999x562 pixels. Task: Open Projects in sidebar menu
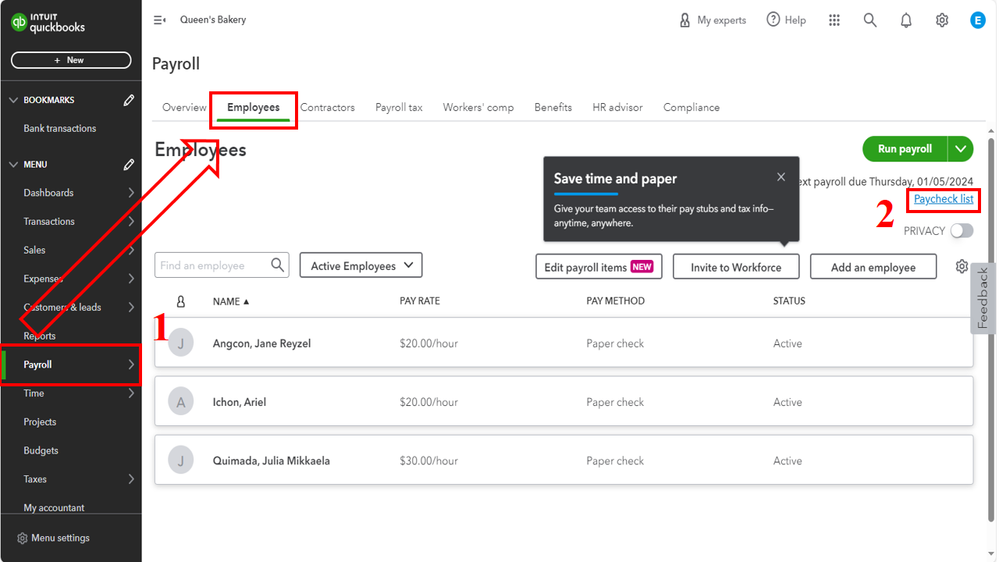click(40, 422)
